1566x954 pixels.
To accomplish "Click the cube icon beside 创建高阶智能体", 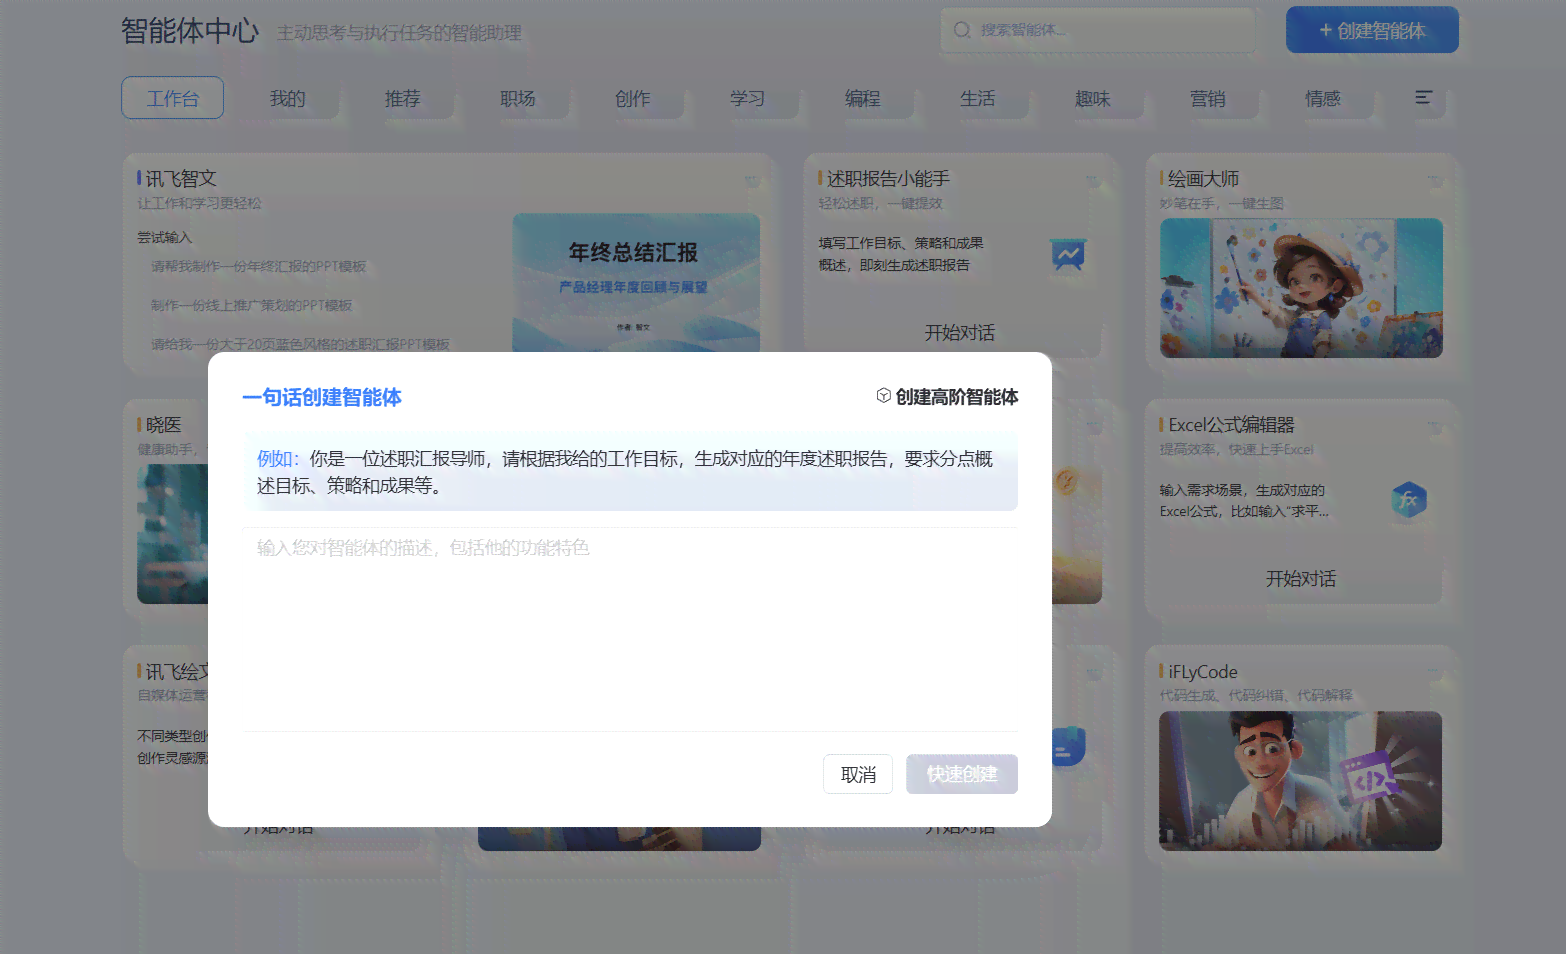I will (883, 396).
